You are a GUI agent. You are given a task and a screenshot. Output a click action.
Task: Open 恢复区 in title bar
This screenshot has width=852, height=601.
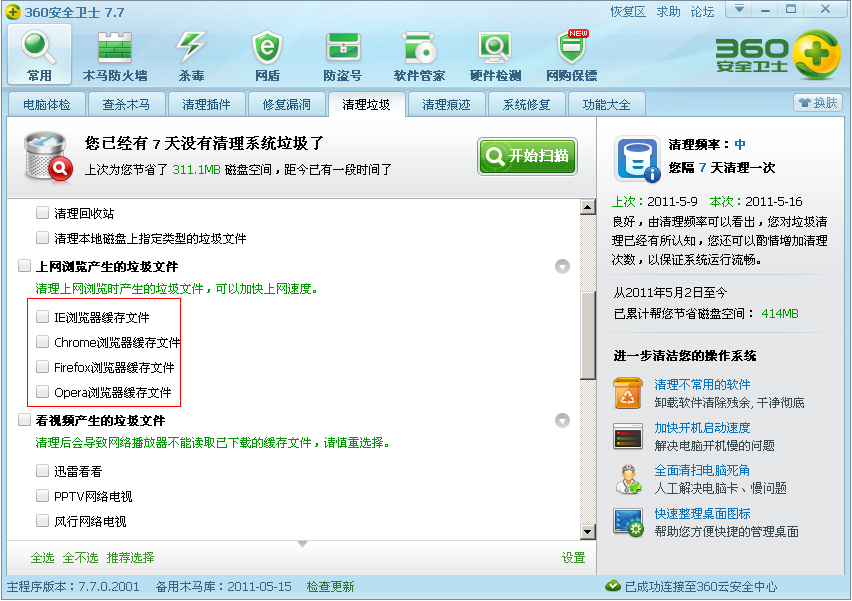click(628, 11)
